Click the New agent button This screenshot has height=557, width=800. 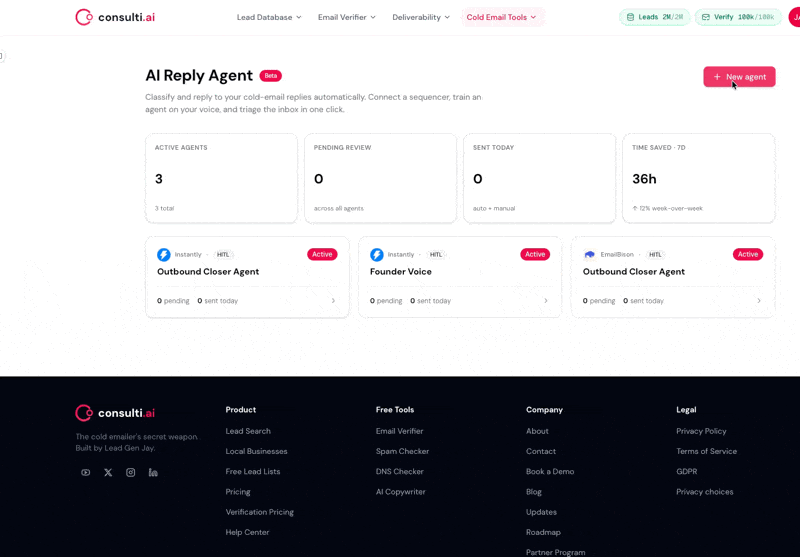739,77
